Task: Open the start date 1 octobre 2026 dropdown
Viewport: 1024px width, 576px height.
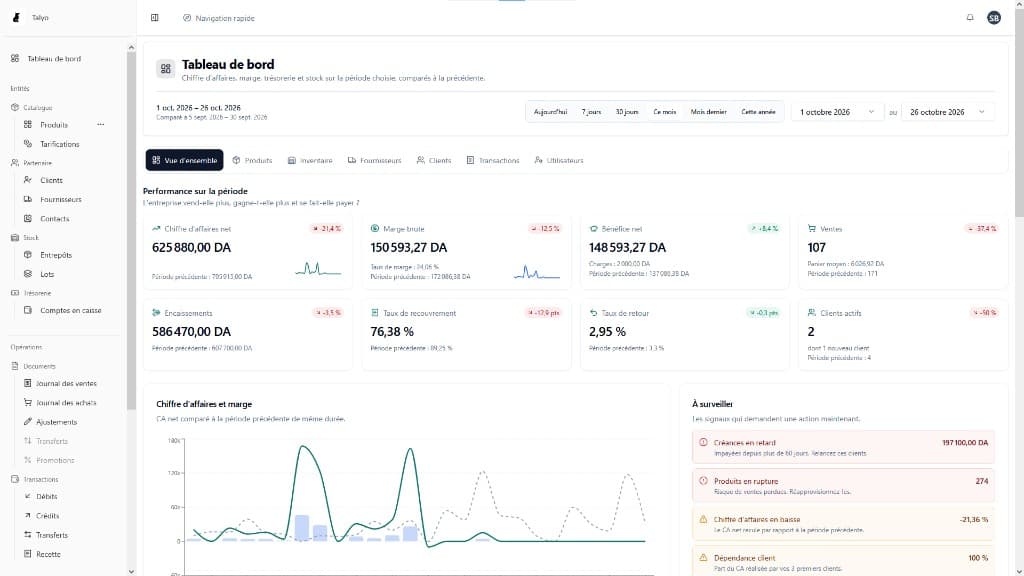Action: point(837,112)
